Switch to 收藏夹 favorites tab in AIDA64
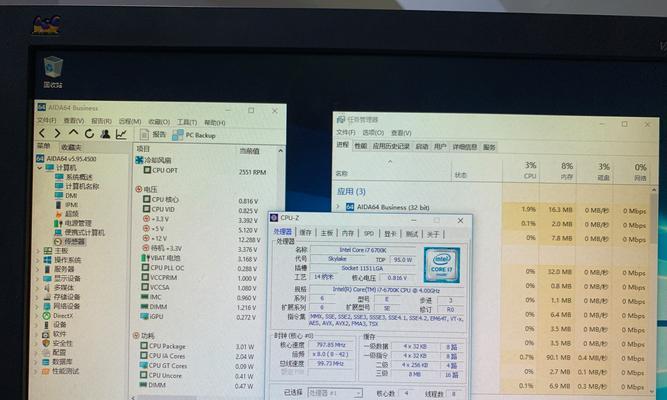This screenshot has height=400, width=667. pyautogui.click(x=71, y=147)
